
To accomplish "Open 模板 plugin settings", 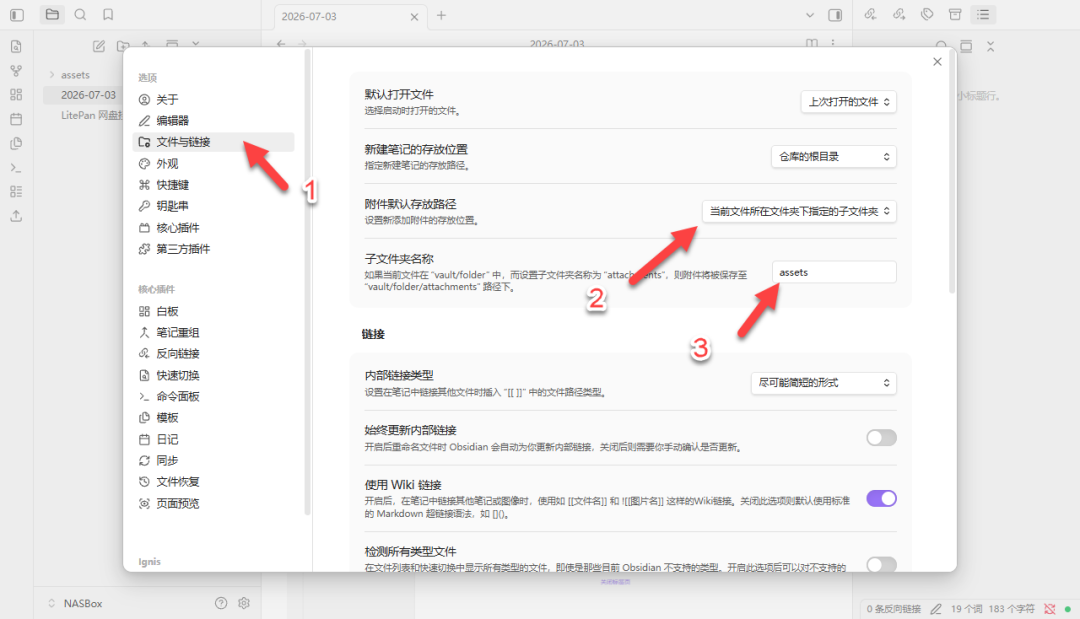I will pyautogui.click(x=214, y=417).
